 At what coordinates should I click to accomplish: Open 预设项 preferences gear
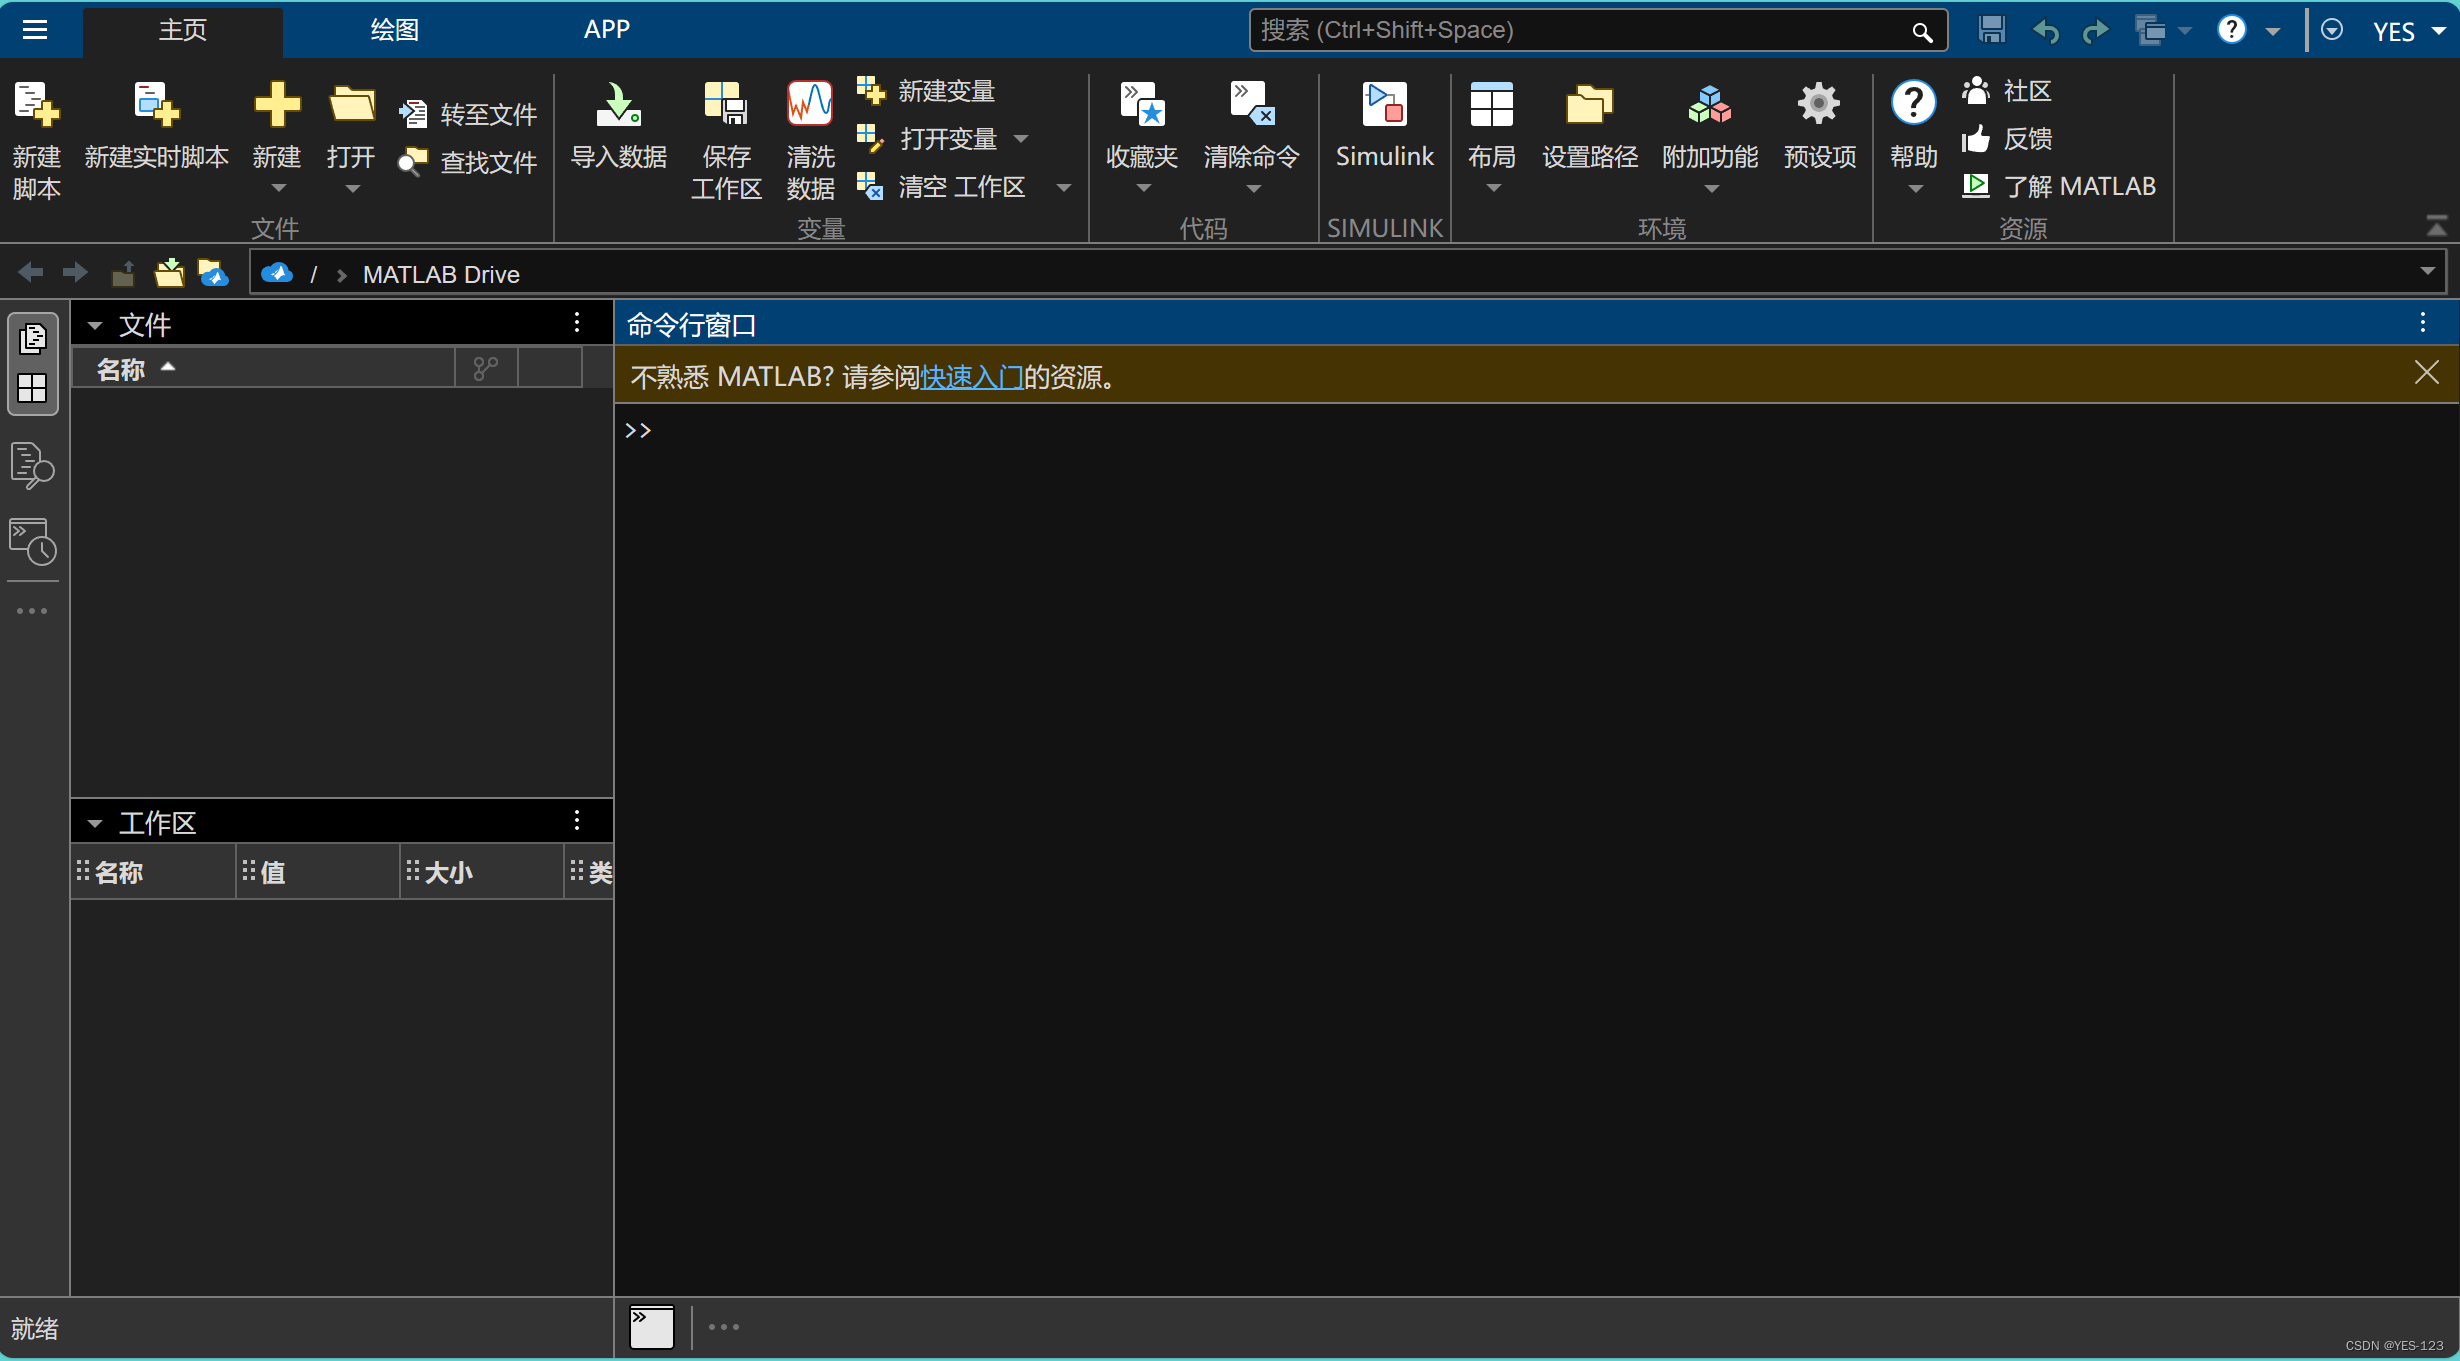tap(1819, 104)
